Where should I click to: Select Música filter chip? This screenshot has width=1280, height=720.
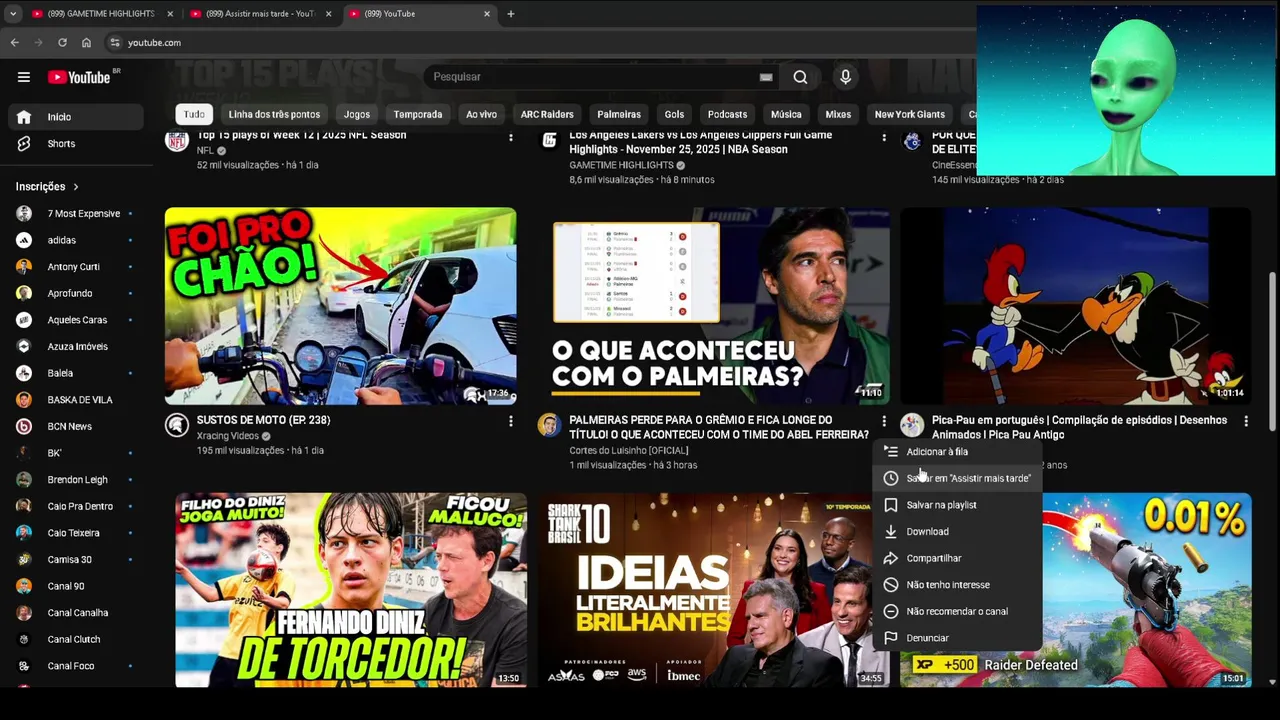click(x=786, y=114)
